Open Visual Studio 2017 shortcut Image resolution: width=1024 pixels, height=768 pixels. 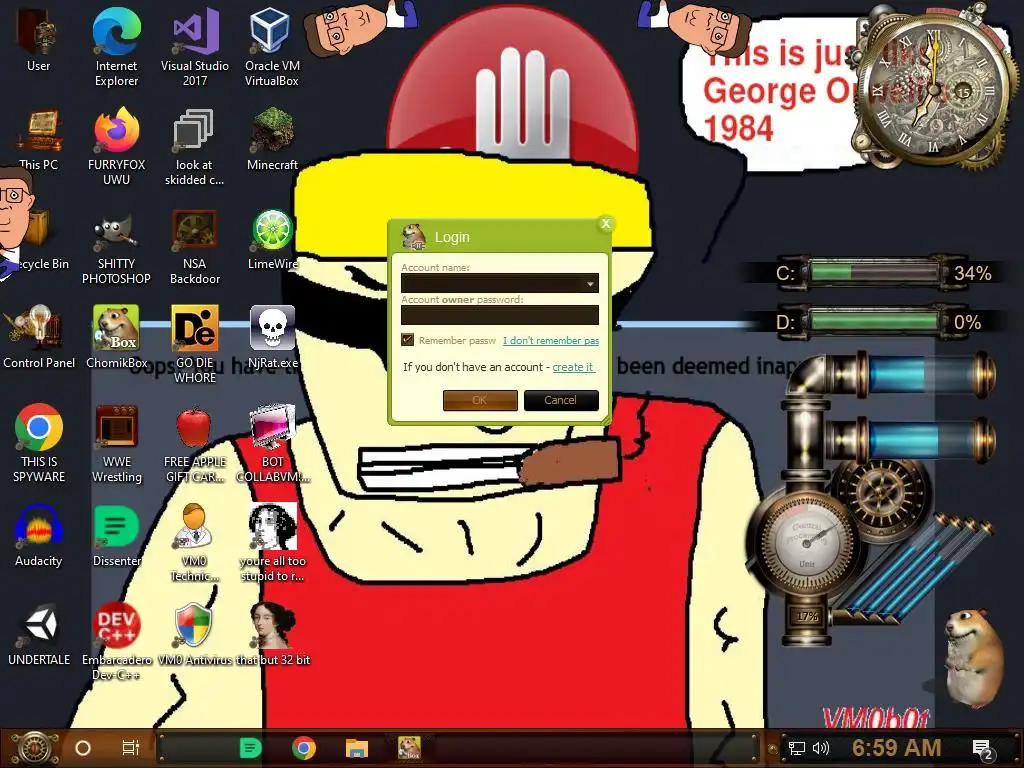point(195,47)
